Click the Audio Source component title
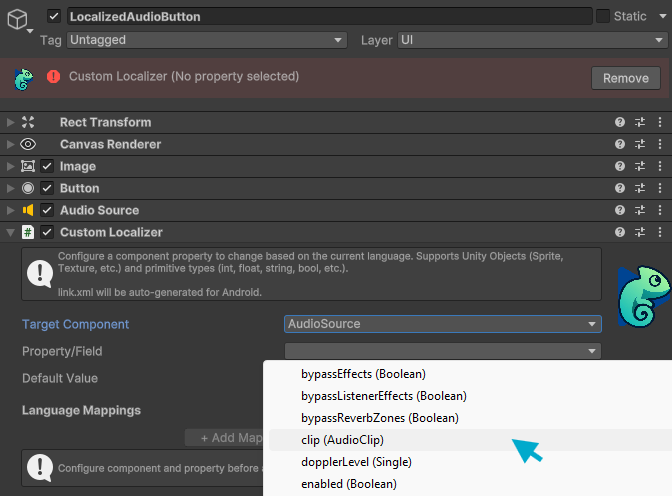The width and height of the screenshot is (672, 496). pos(99,210)
